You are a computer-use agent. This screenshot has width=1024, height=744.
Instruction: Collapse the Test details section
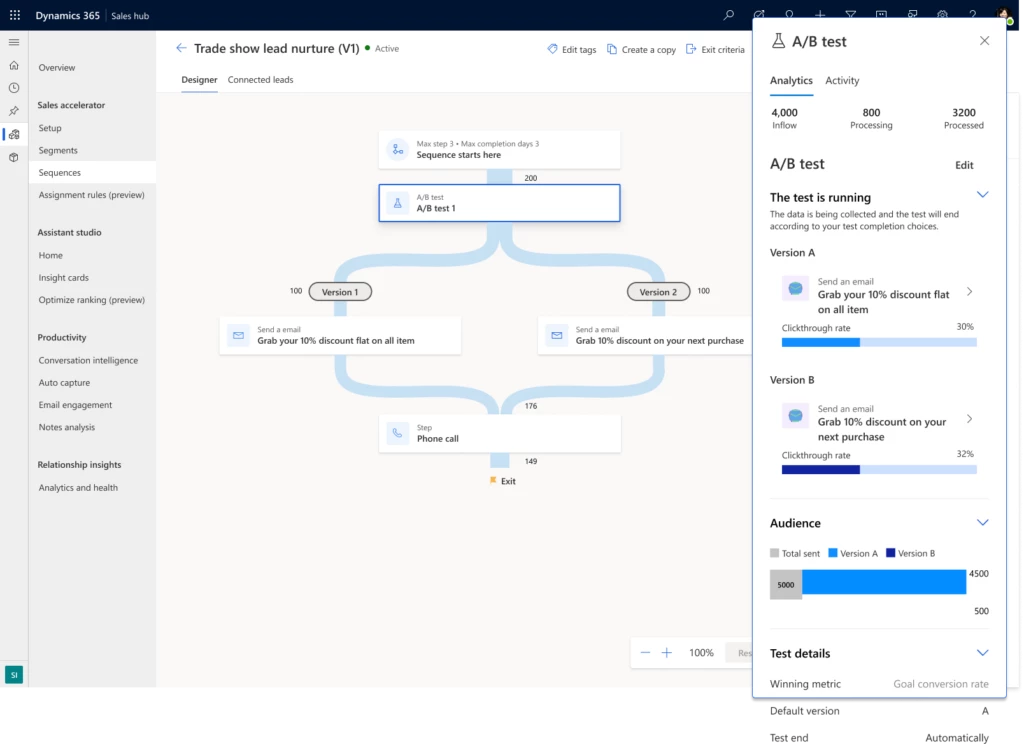(x=982, y=653)
